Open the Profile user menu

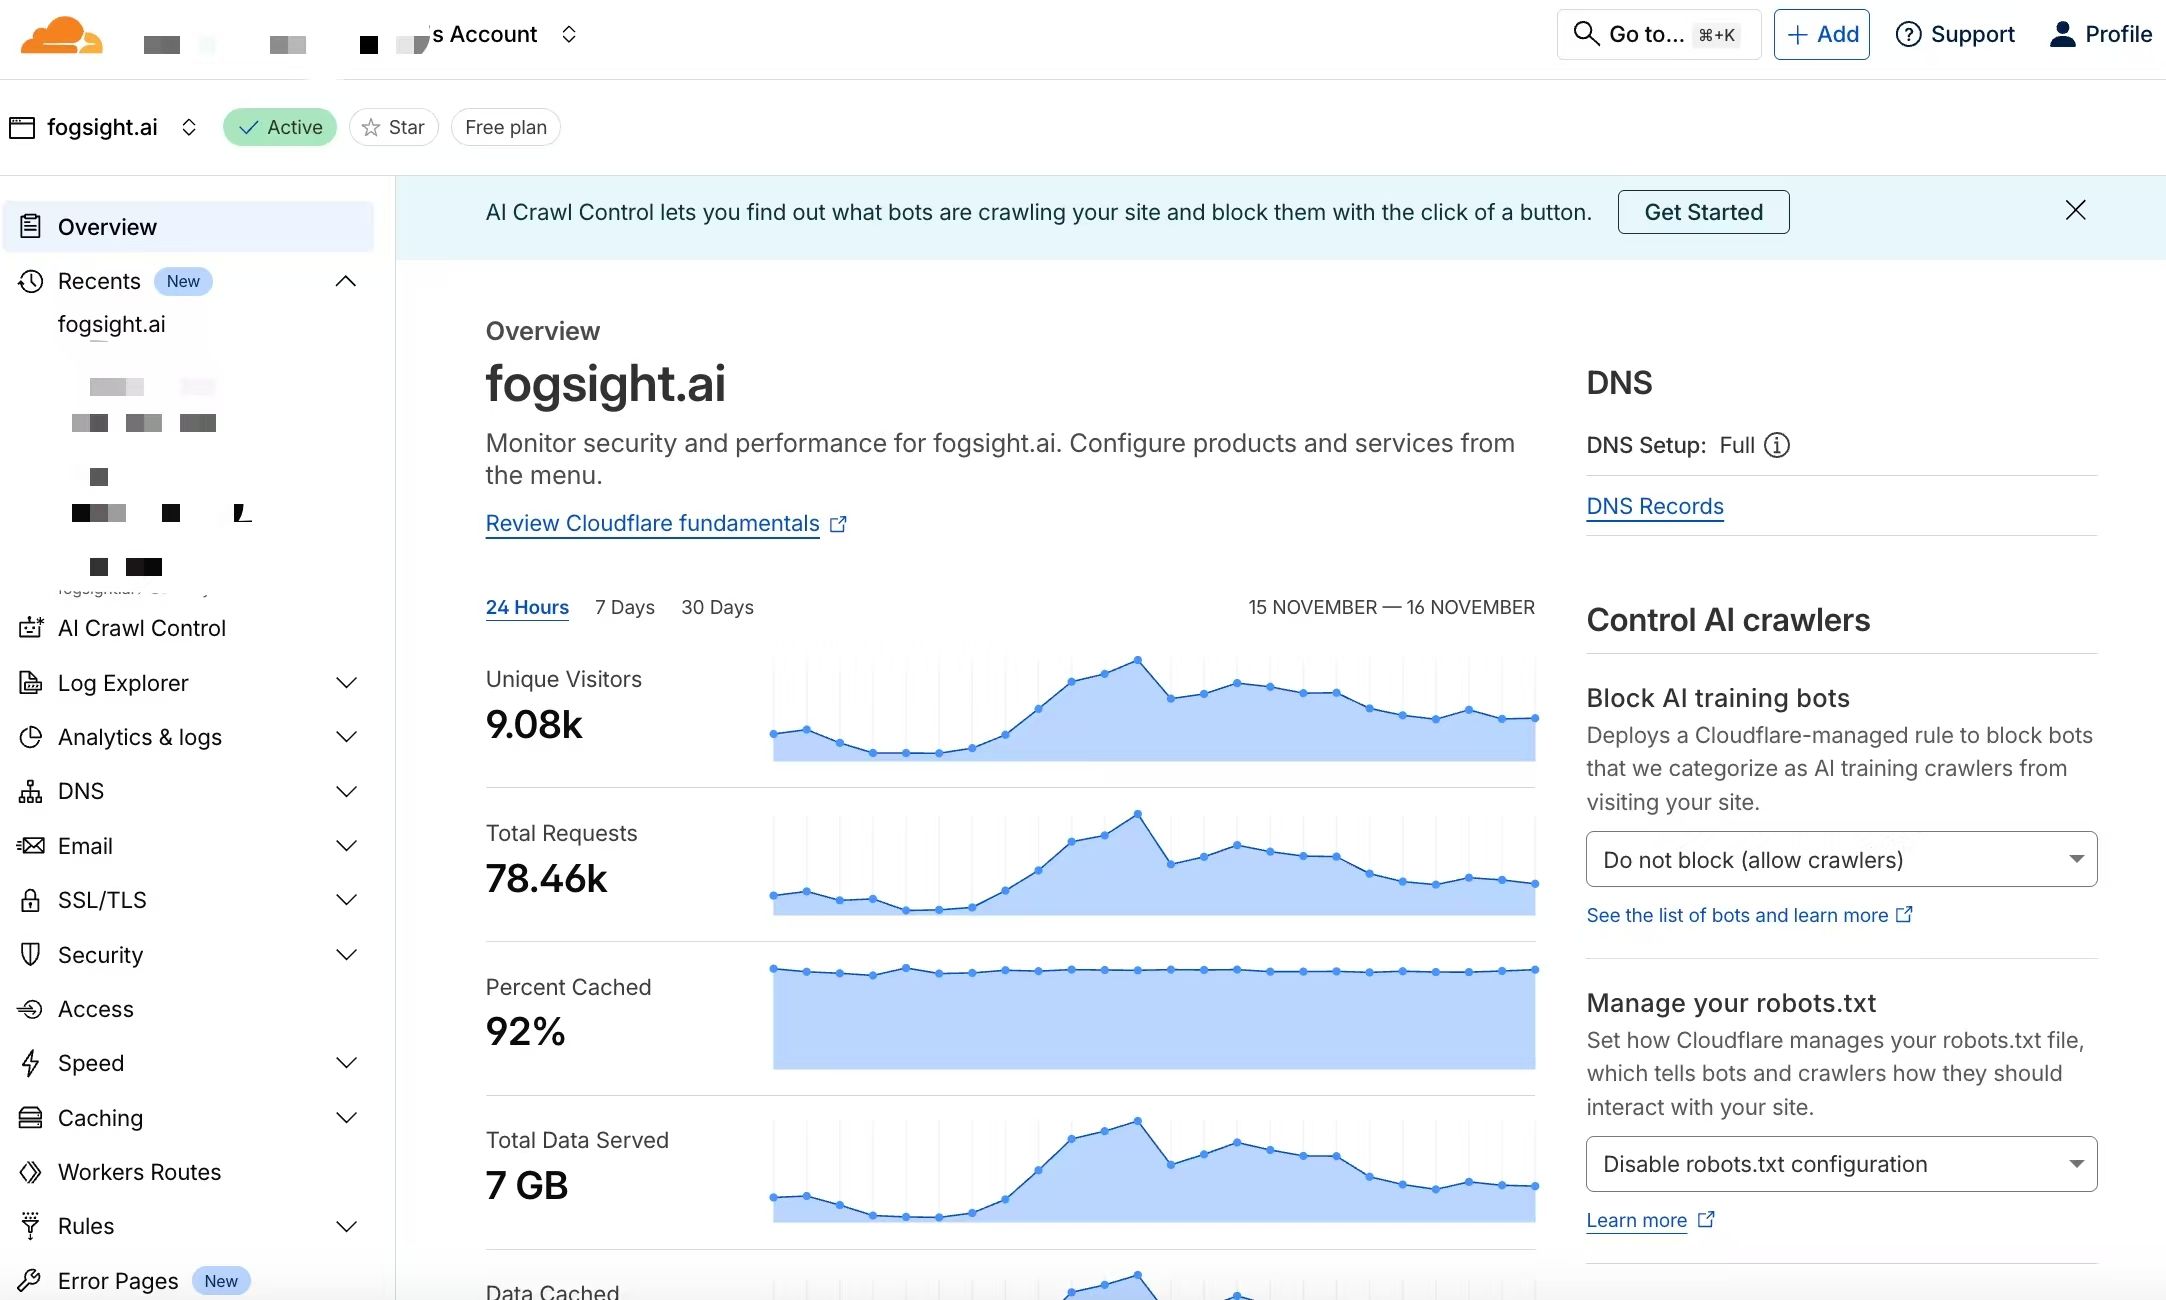pyautogui.click(x=2100, y=35)
